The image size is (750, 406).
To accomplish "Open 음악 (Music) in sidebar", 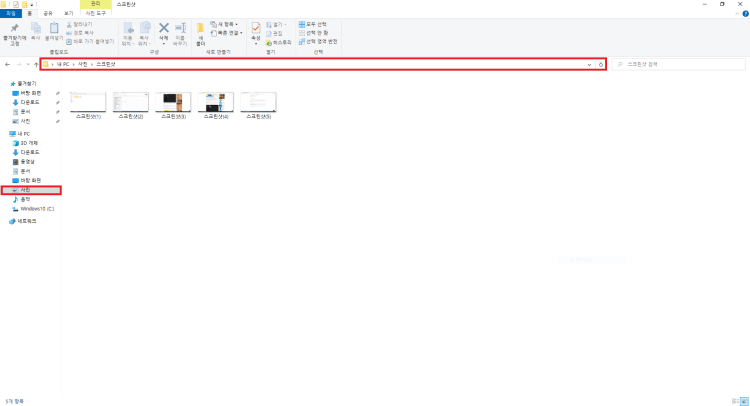I will click(x=25, y=199).
